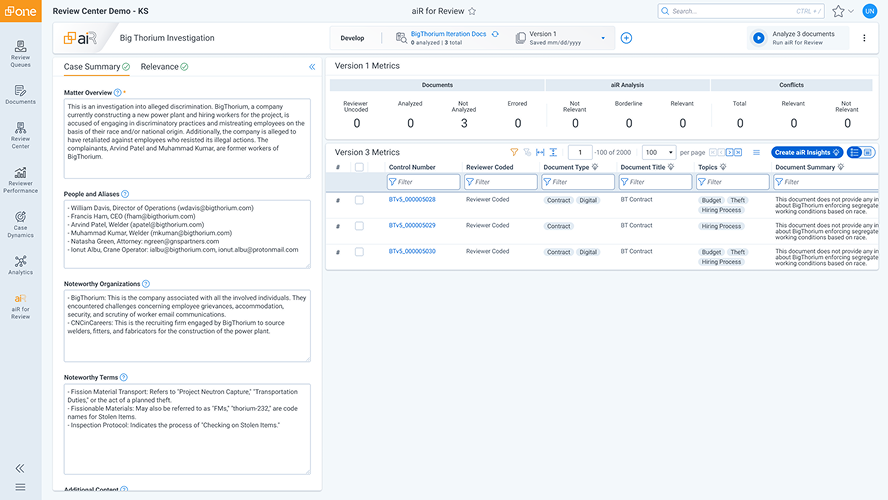
Task: Switch to the Relevance tab
Action: tap(164, 67)
